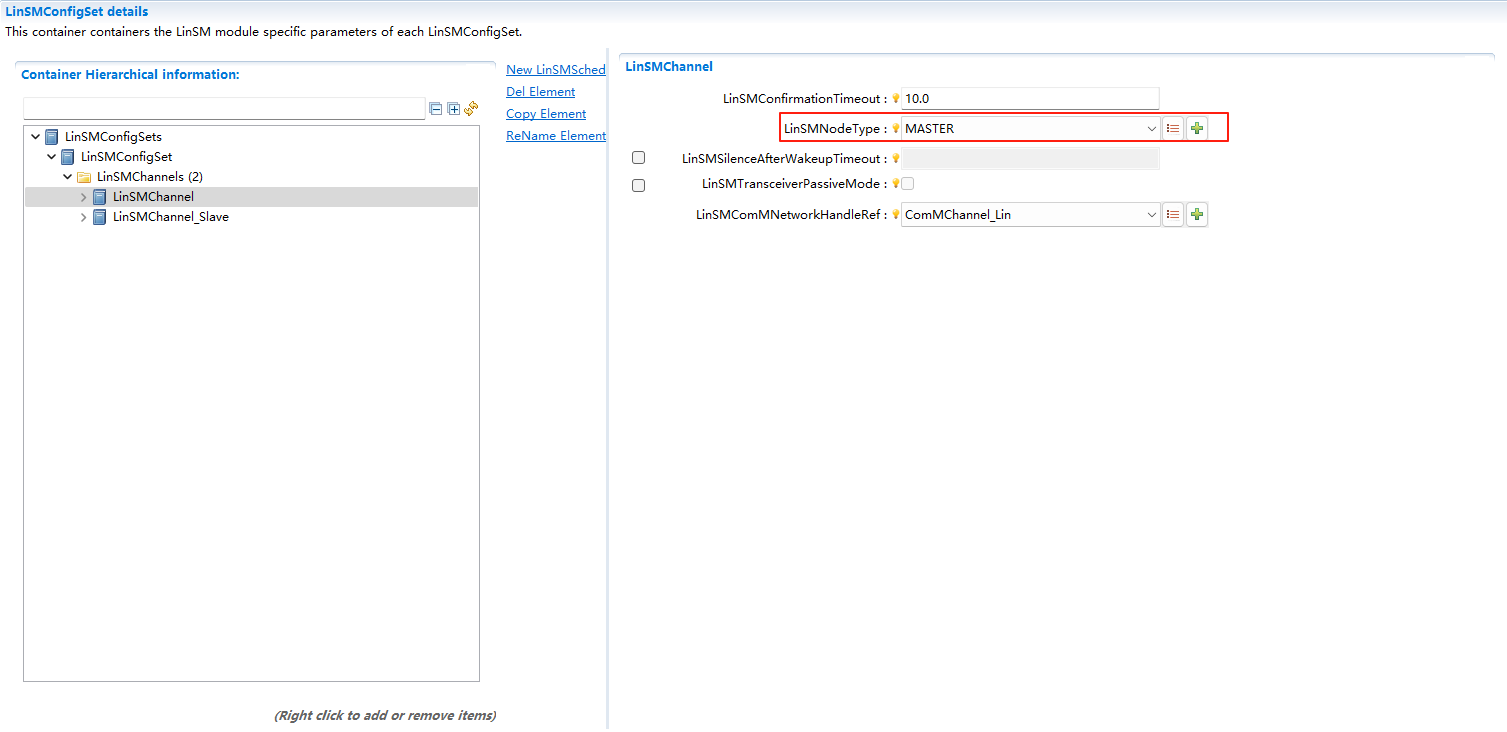Image resolution: width=1507 pixels, height=732 pixels.
Task: Click the Del Element link
Action: (x=540, y=92)
